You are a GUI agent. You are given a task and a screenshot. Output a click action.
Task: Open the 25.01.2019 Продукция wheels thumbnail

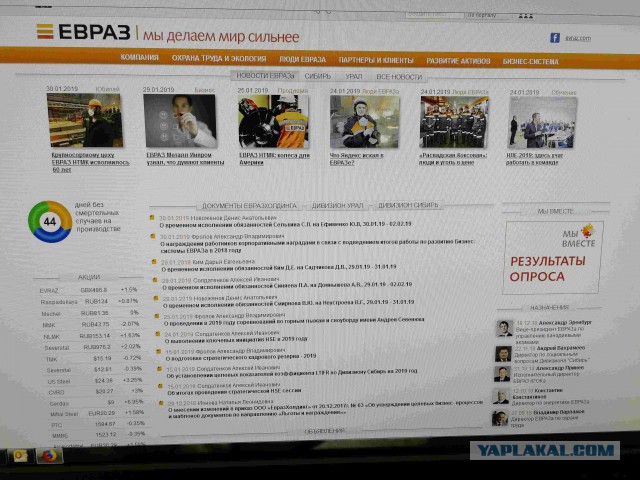pyautogui.click(x=273, y=122)
